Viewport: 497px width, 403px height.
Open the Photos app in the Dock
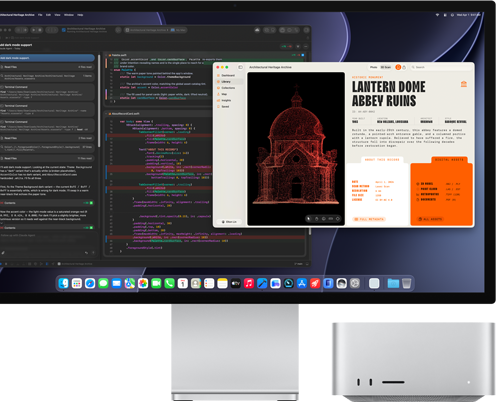pos(143,283)
